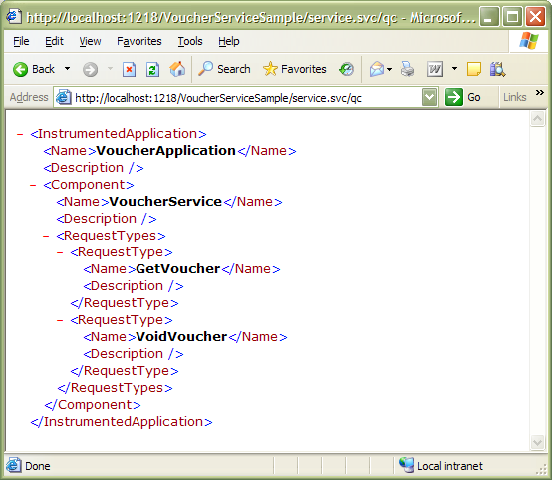Click the Edit with Word icon
Screen dimensions: 552x480
tap(435, 69)
